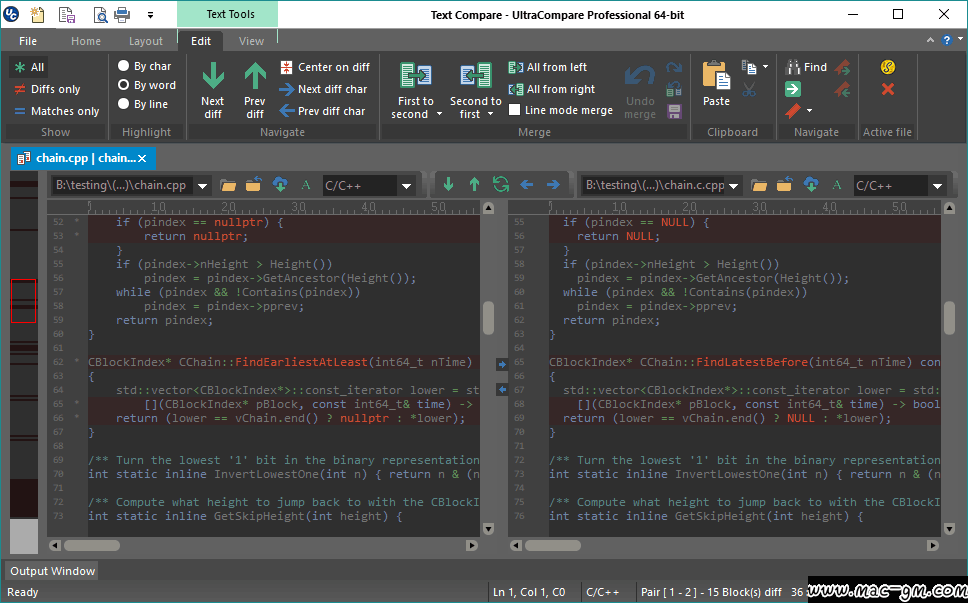
Task: Open the File menu tab
Action: coord(28,41)
